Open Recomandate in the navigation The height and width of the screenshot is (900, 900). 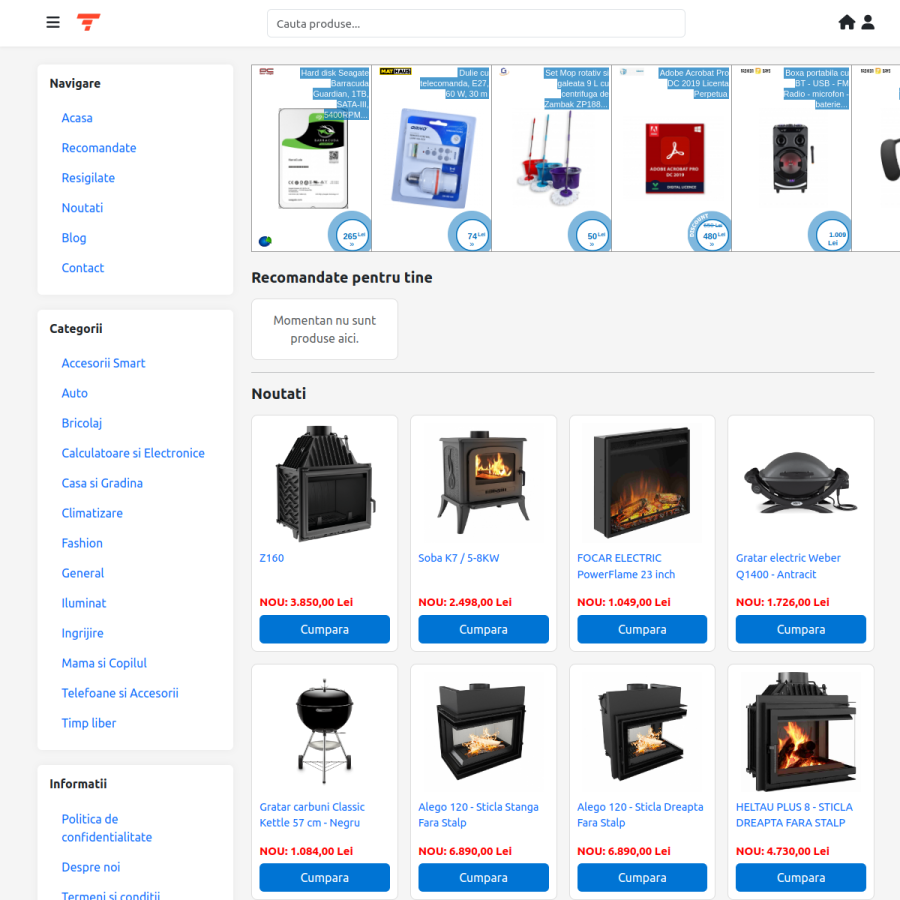coord(99,148)
